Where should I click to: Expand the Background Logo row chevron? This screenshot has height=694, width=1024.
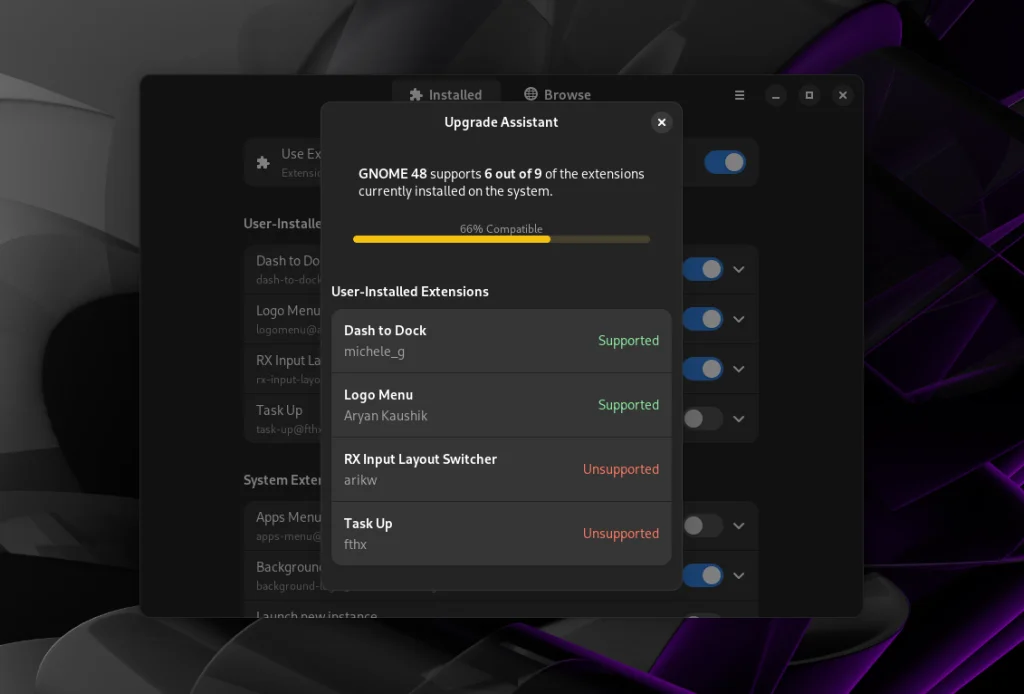click(x=739, y=575)
